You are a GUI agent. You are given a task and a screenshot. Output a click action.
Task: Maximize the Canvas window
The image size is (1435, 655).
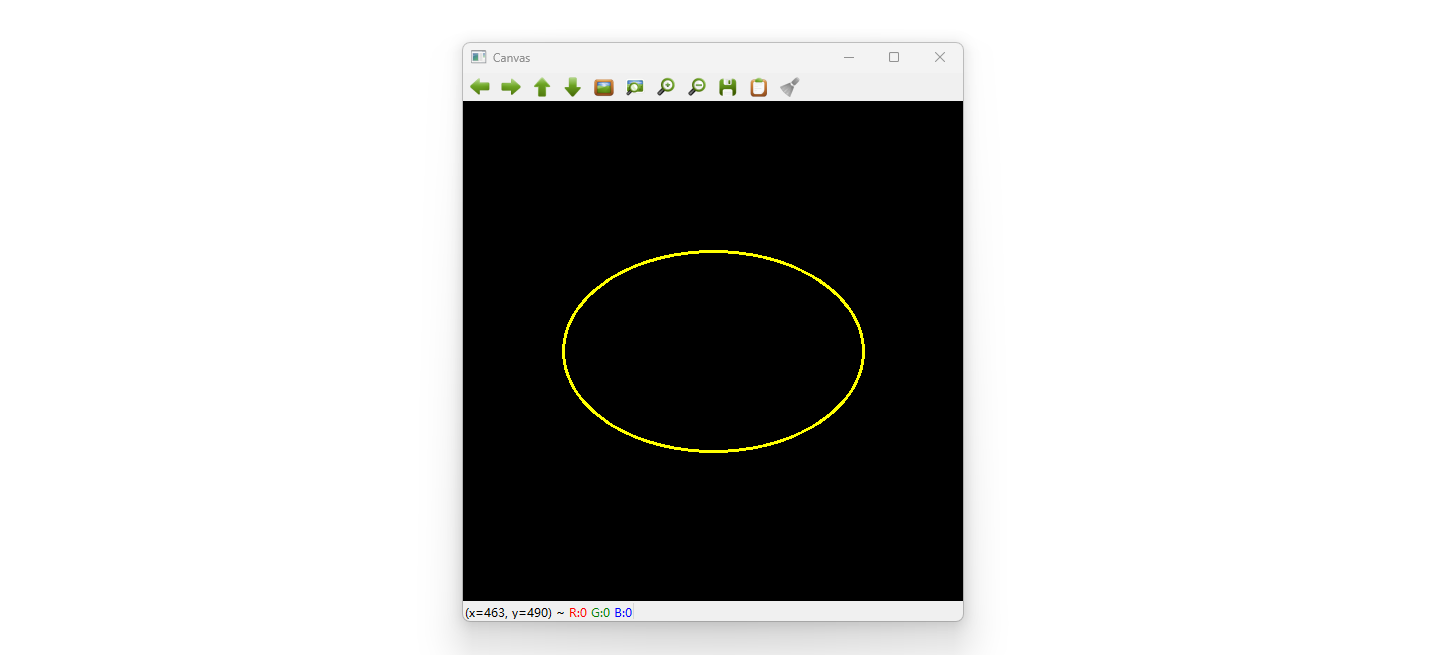tap(894, 58)
